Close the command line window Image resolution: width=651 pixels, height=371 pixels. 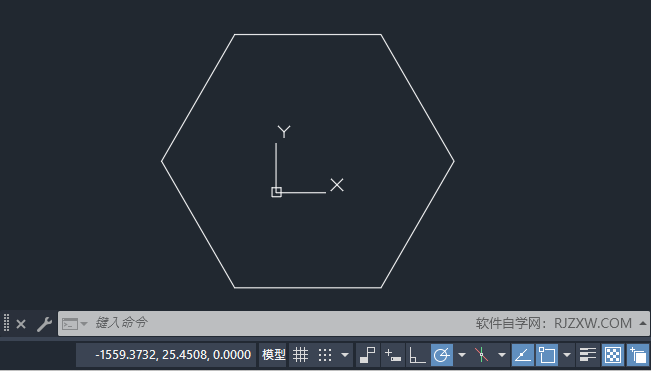21,324
